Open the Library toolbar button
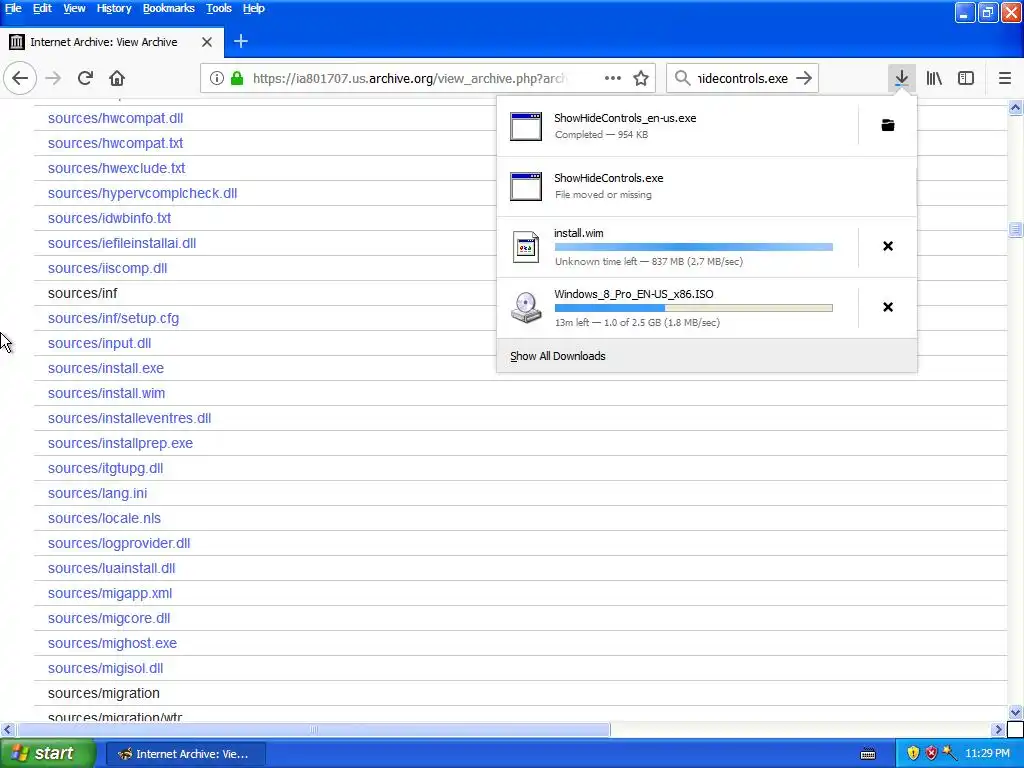 [934, 78]
